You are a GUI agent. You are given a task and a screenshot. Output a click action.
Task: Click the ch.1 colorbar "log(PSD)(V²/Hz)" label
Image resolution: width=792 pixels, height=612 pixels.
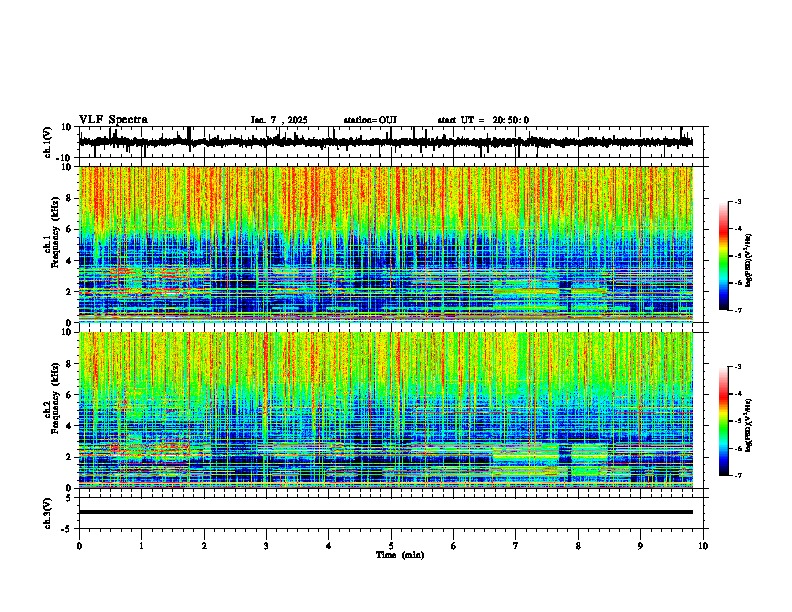pos(748,260)
